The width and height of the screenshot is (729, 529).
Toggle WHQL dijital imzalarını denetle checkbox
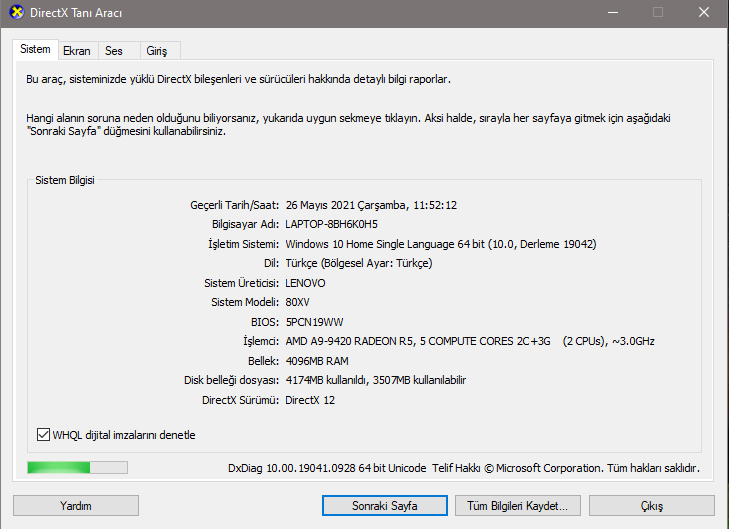43,435
